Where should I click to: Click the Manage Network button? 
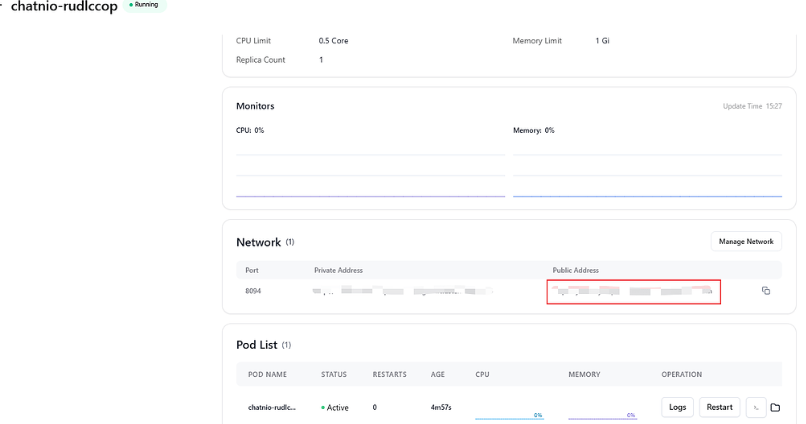coord(746,242)
